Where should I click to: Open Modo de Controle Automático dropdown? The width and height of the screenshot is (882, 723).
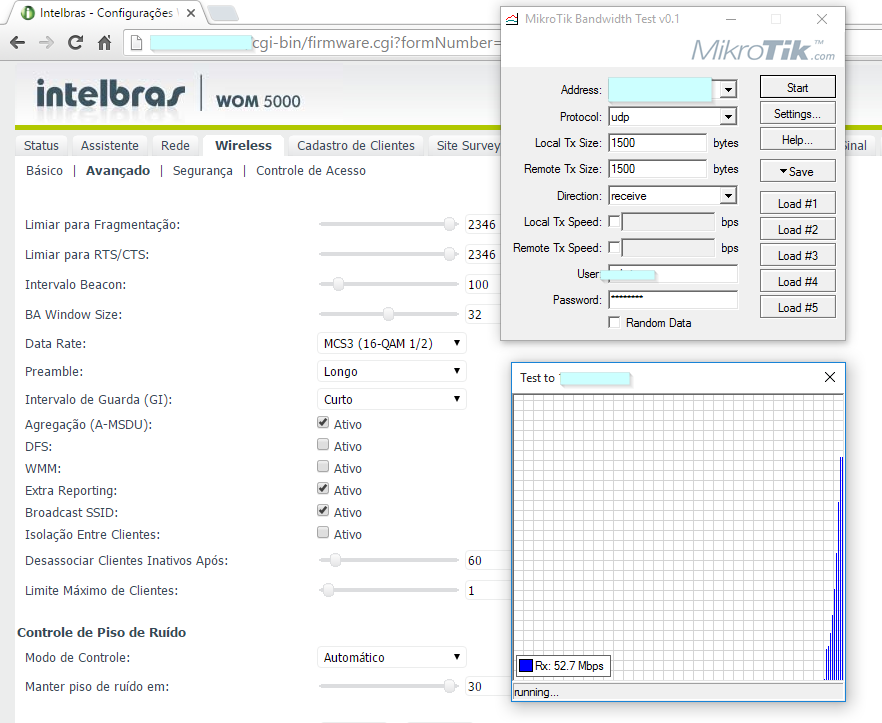(392, 657)
